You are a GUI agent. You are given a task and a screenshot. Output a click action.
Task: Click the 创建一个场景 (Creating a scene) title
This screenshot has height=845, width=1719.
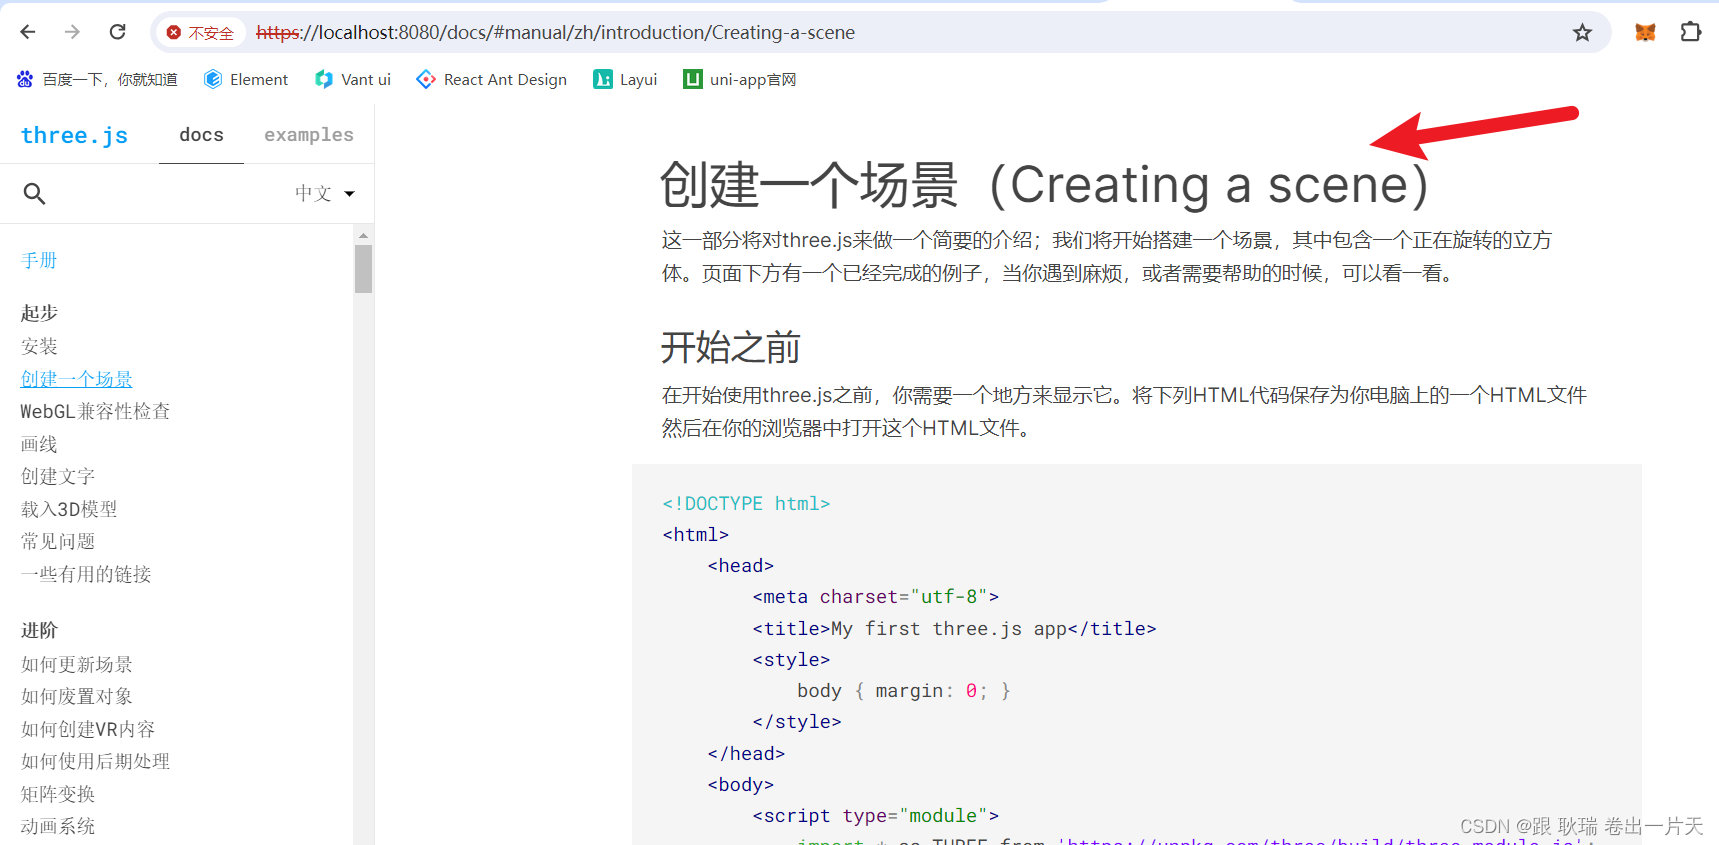click(x=1044, y=185)
